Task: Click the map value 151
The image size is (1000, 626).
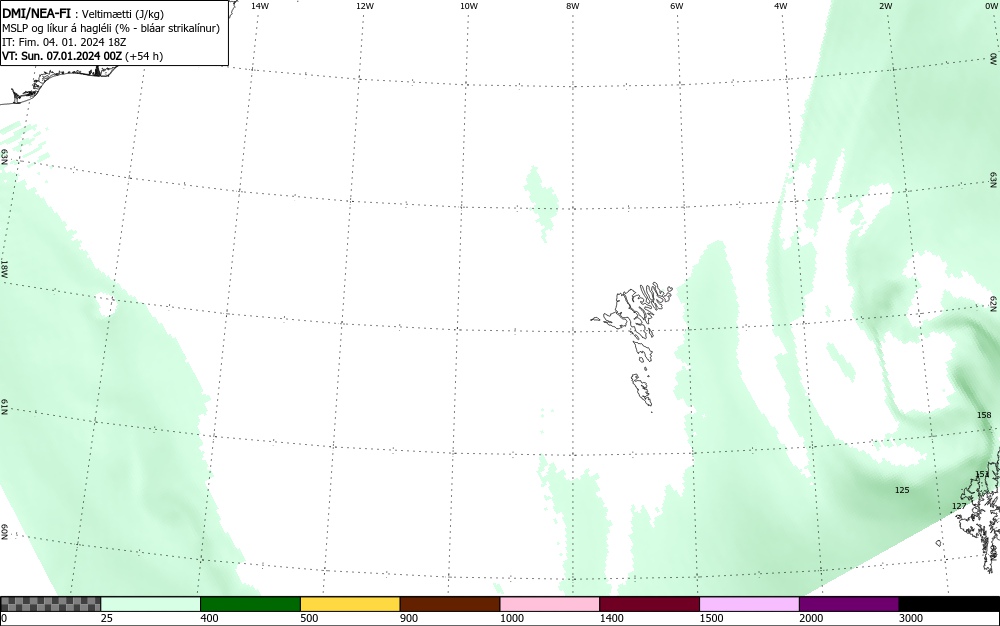Action: pyautogui.click(x=982, y=474)
